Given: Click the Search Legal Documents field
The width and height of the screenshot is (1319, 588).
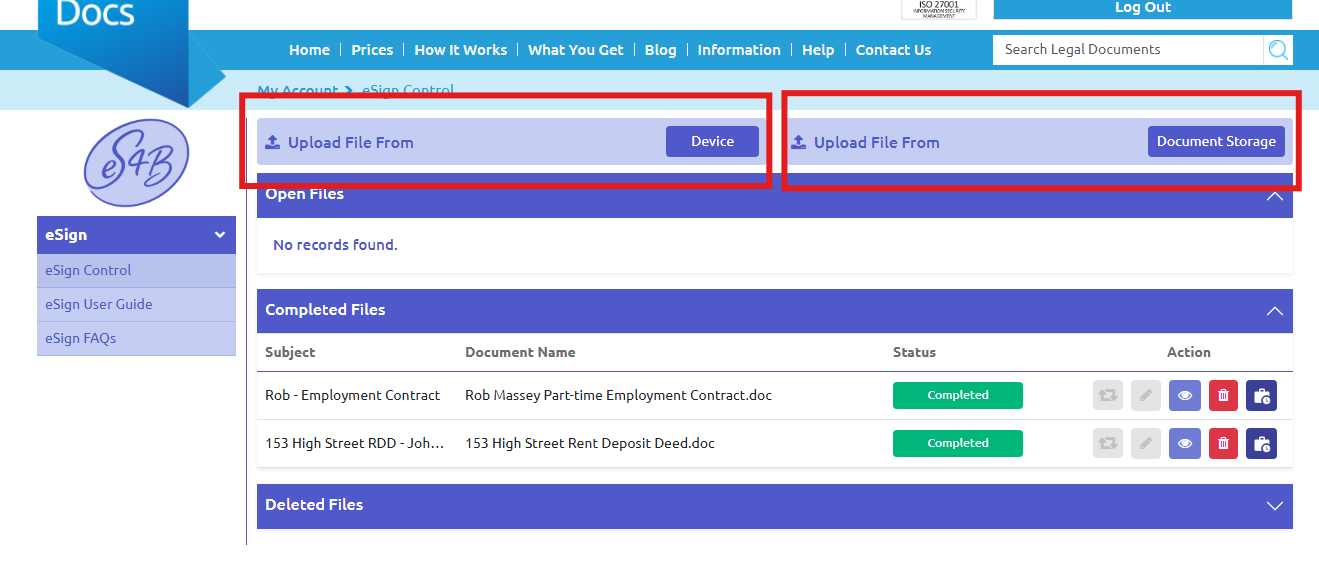Looking at the screenshot, I should pyautogui.click(x=1127, y=50).
